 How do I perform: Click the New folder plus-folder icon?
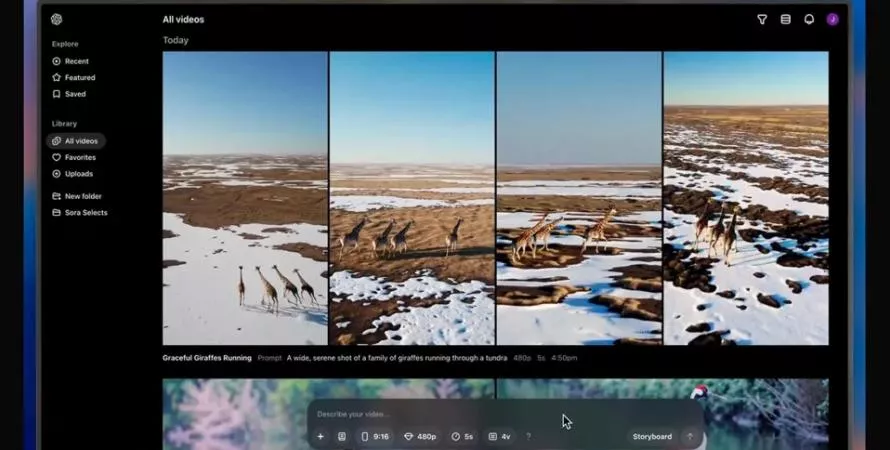(56, 196)
